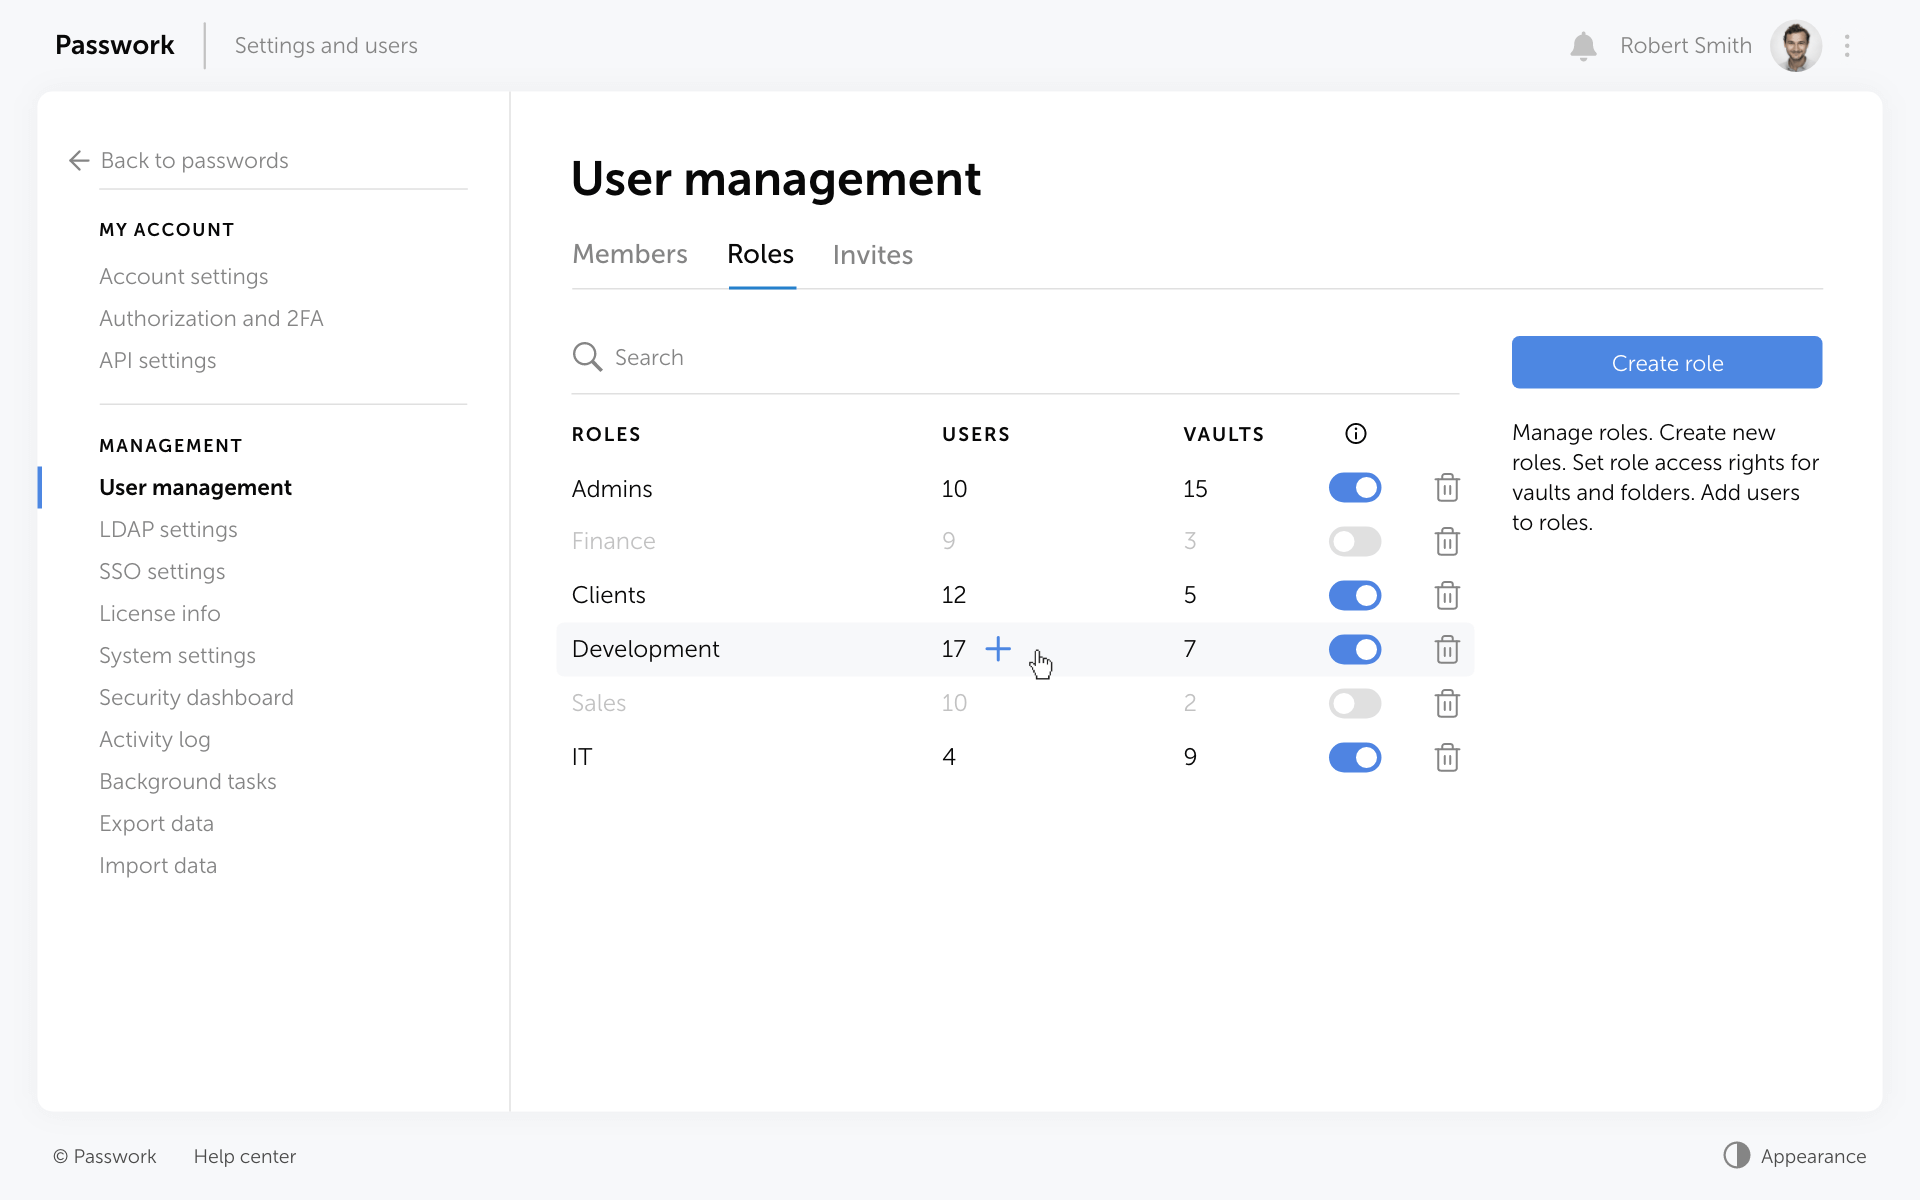The width and height of the screenshot is (1920, 1200).
Task: Add user to Development with plus icon
Action: (998, 649)
